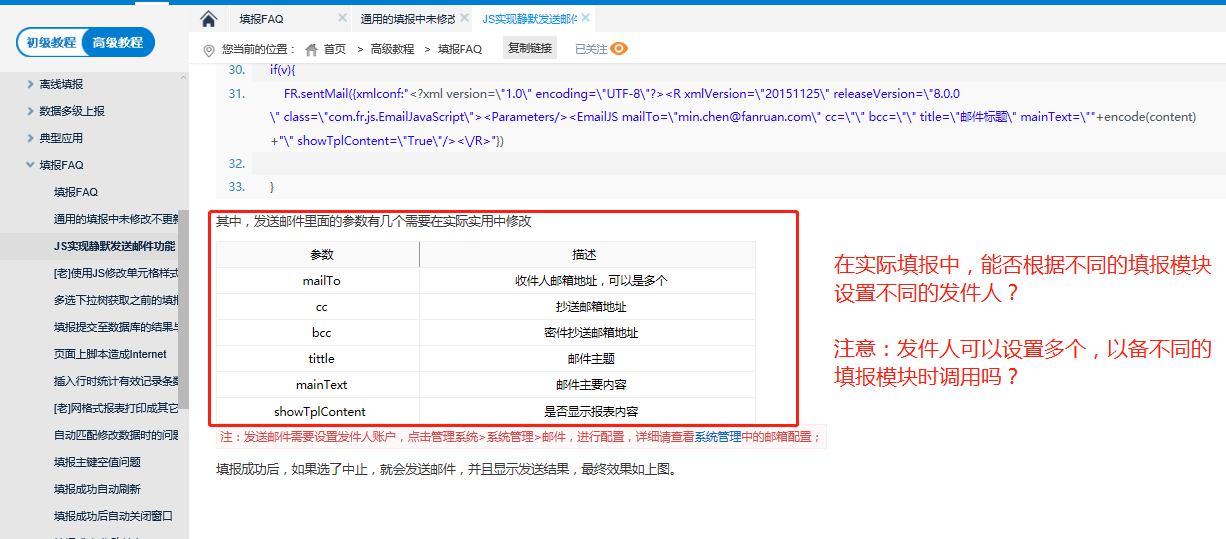1226x539 pixels.
Task: Close the JS实现静默发送邮件 tab
Action: [586, 18]
